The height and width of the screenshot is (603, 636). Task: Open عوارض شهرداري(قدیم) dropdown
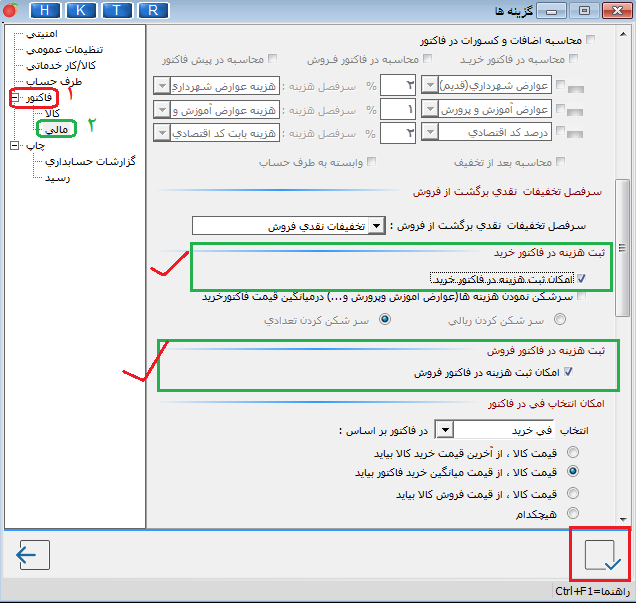(x=430, y=86)
